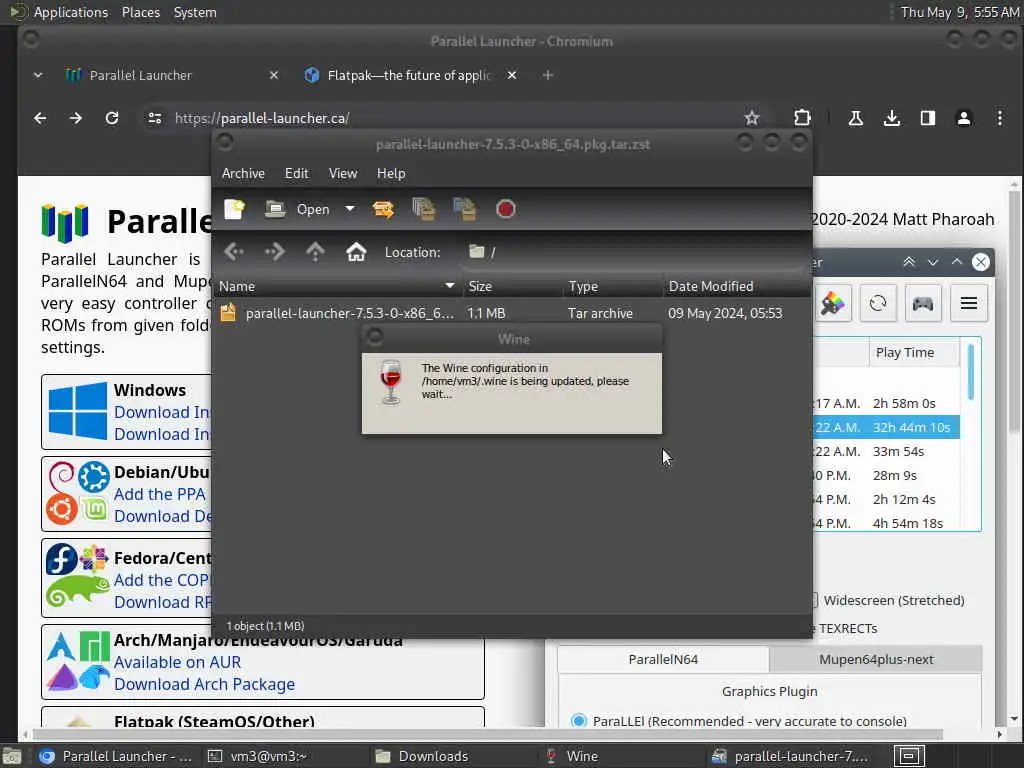Click the Location path field

click(633, 252)
